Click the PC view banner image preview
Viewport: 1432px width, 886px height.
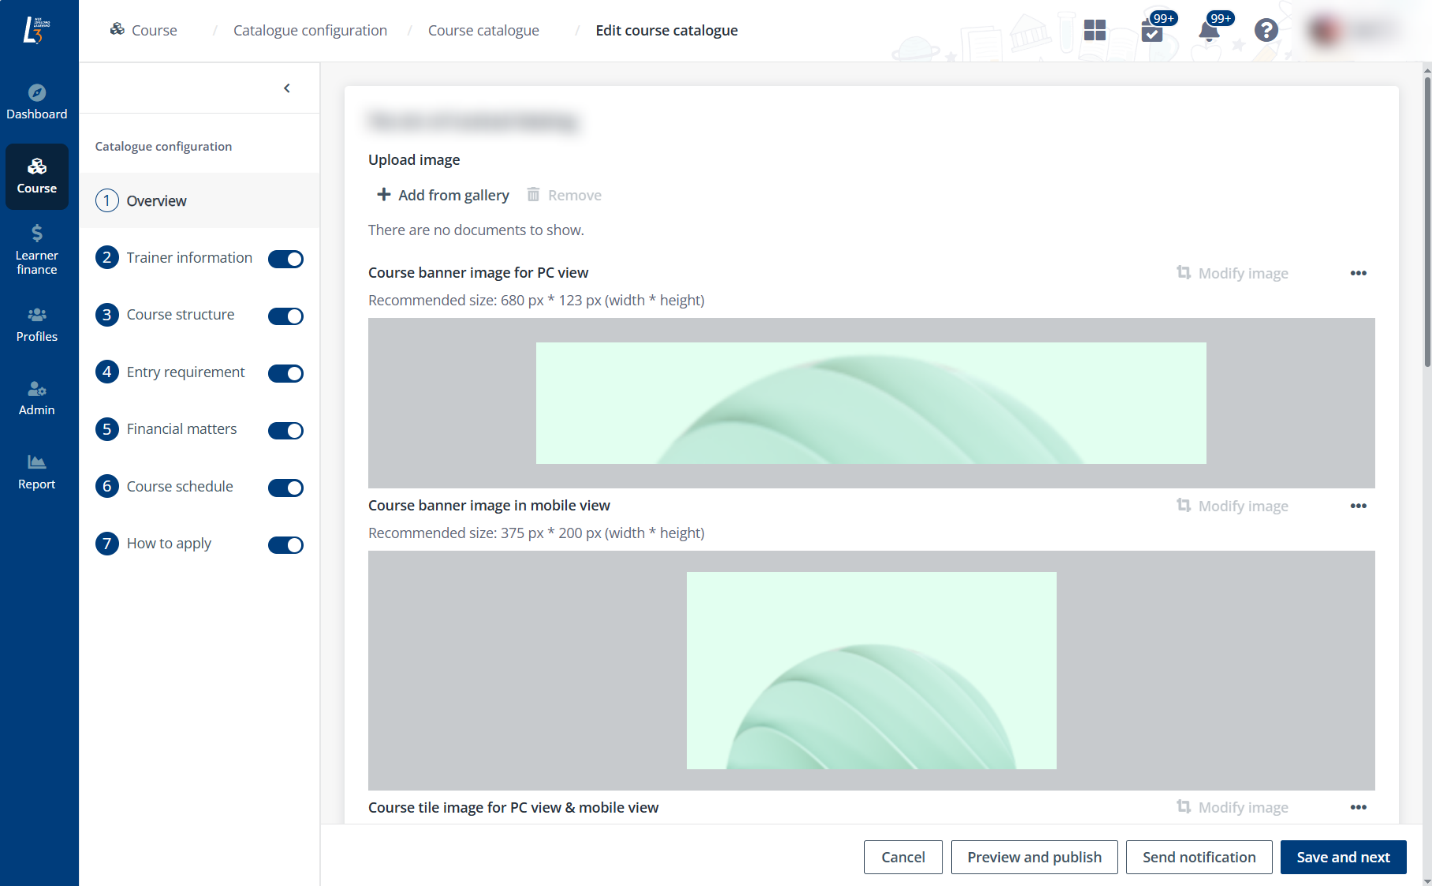pos(871,403)
